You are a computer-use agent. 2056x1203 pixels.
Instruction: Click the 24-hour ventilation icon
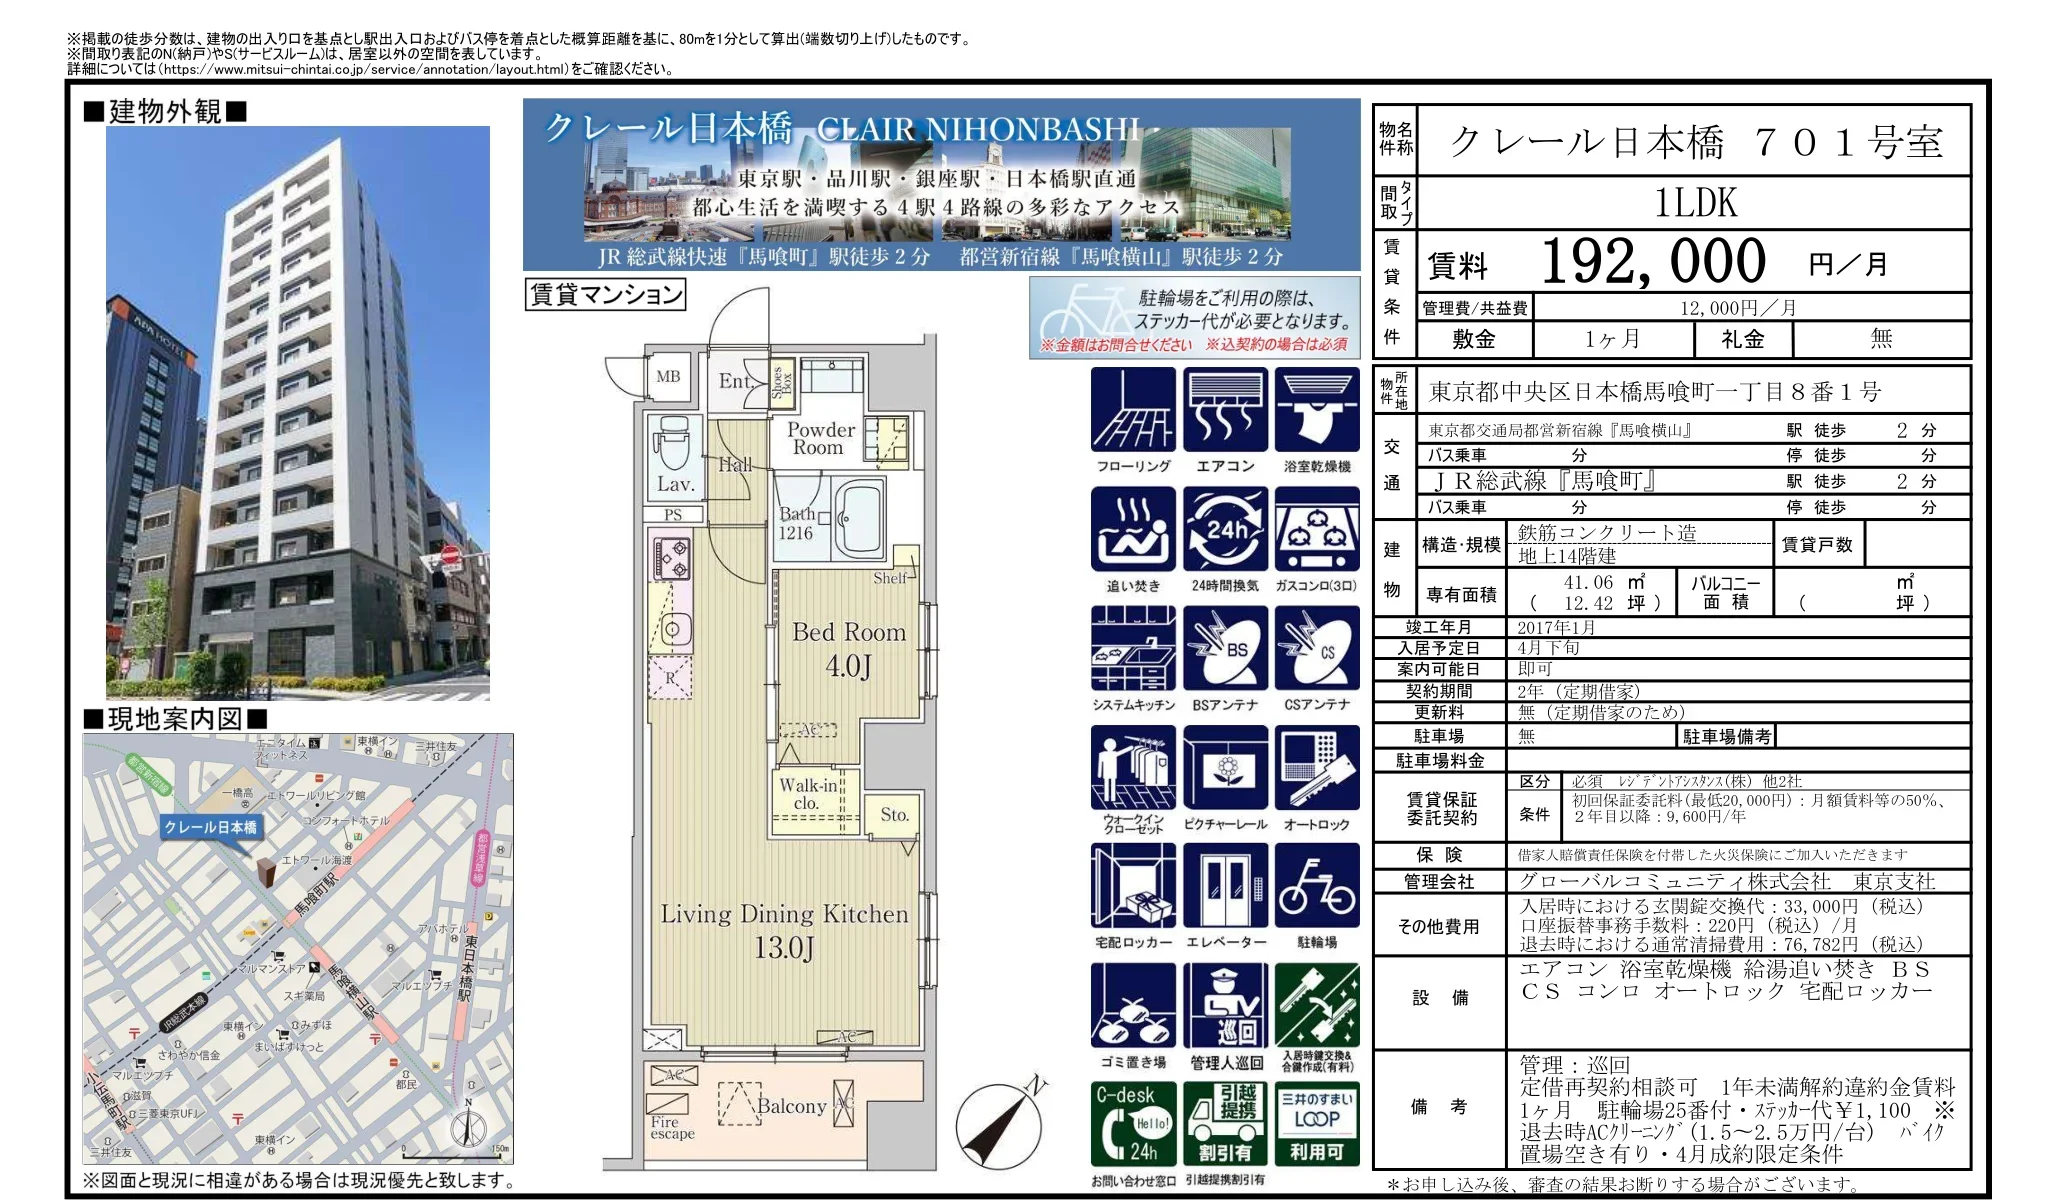[1225, 530]
